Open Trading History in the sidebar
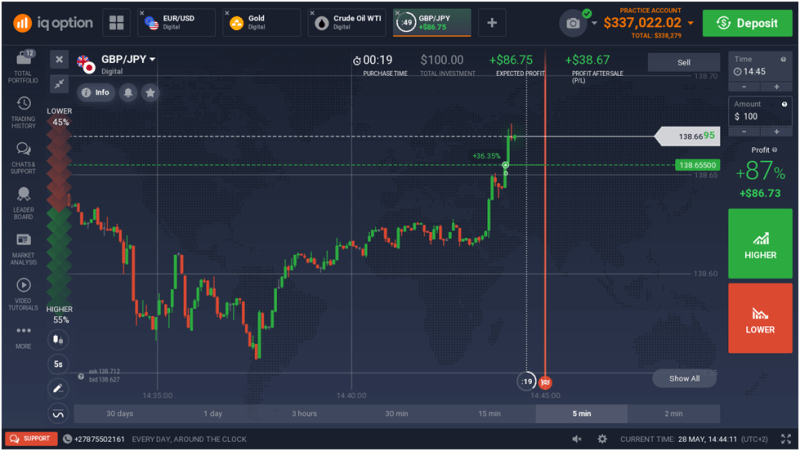800x451 pixels. [x=23, y=112]
